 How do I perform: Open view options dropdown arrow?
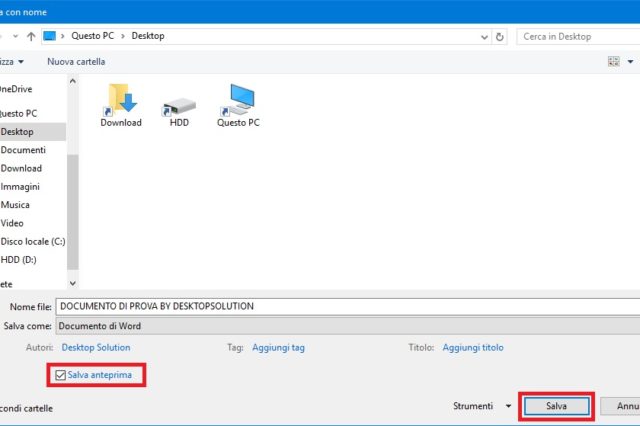(x=630, y=62)
